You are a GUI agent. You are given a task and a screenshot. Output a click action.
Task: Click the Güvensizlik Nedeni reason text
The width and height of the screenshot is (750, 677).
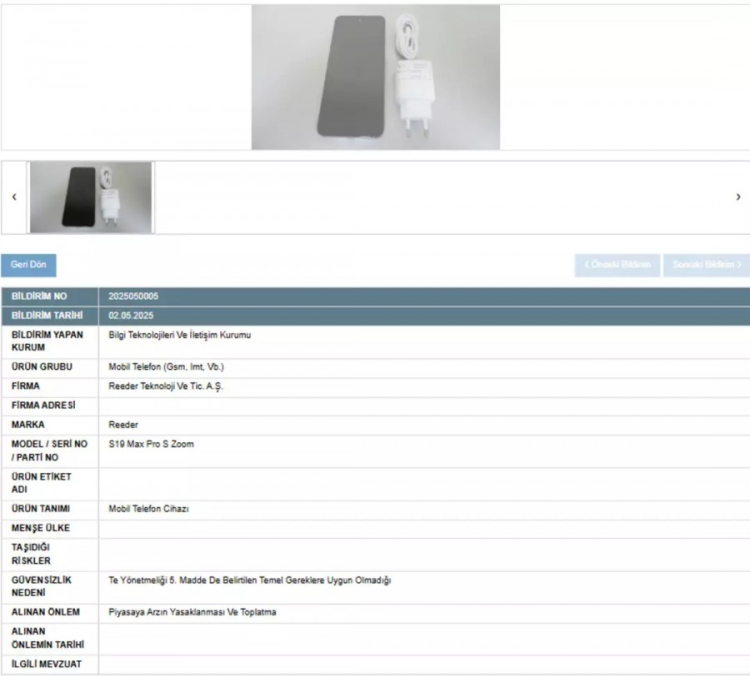tap(249, 580)
